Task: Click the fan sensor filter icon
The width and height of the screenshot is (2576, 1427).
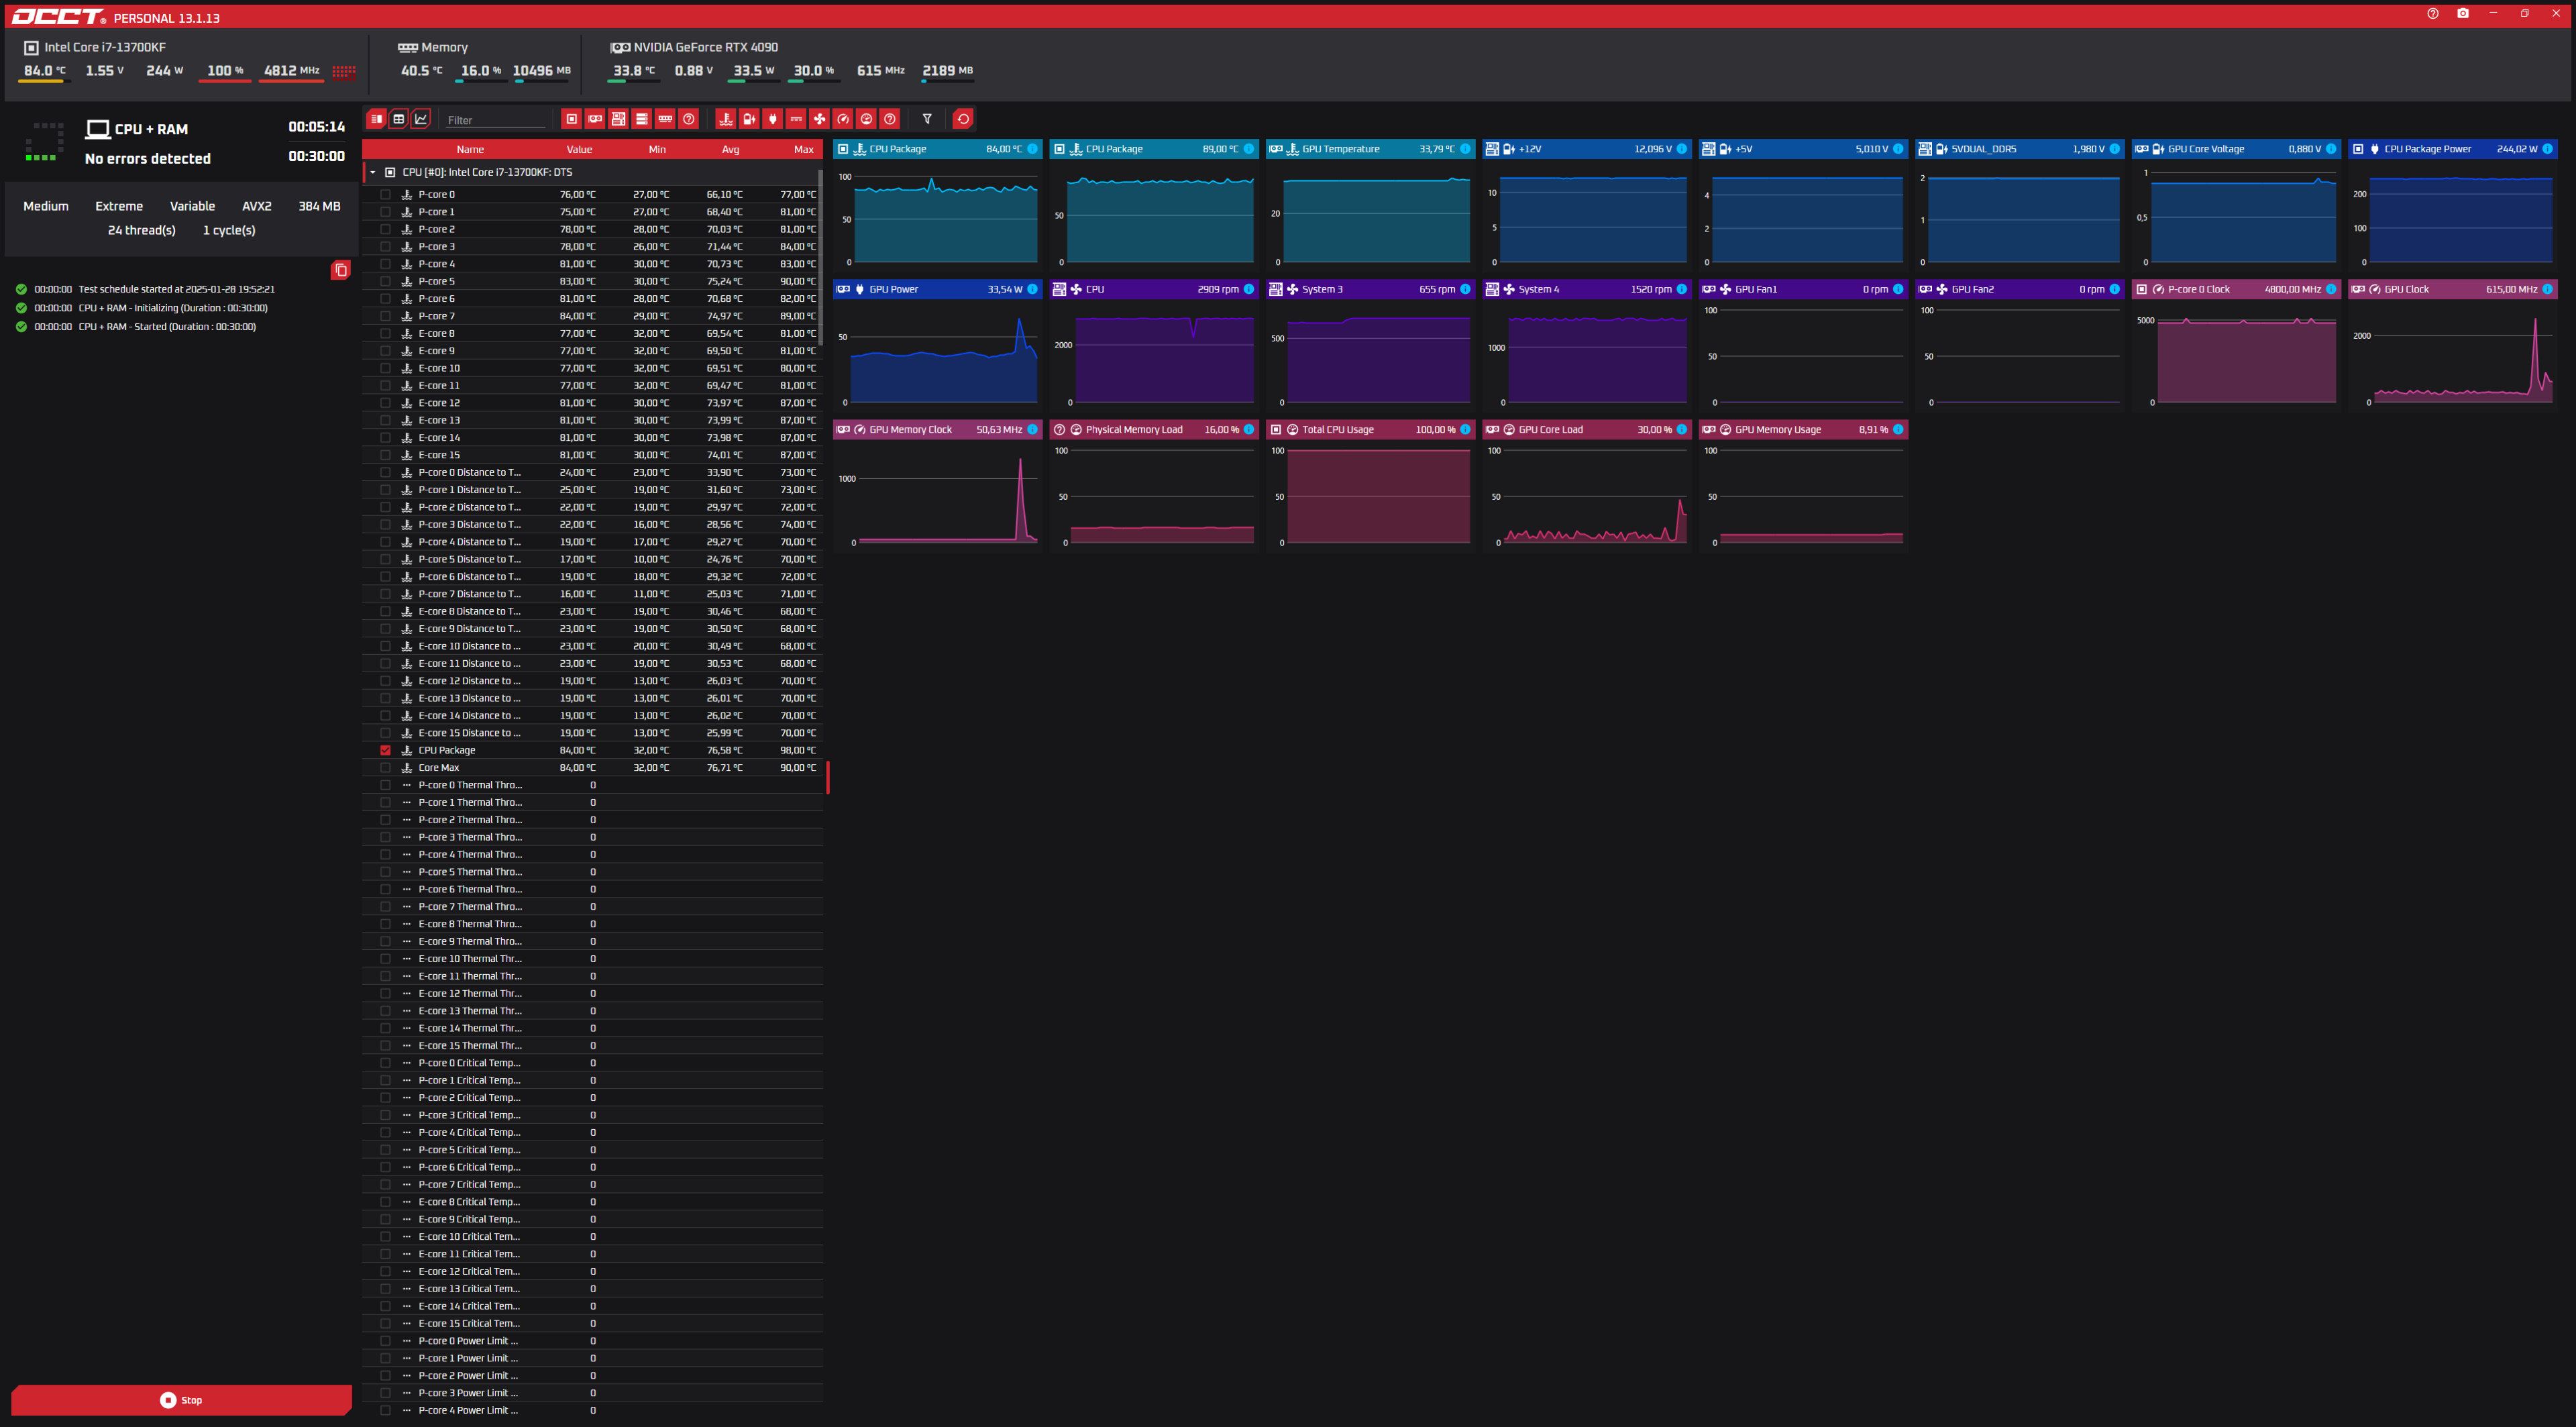Action: point(819,119)
